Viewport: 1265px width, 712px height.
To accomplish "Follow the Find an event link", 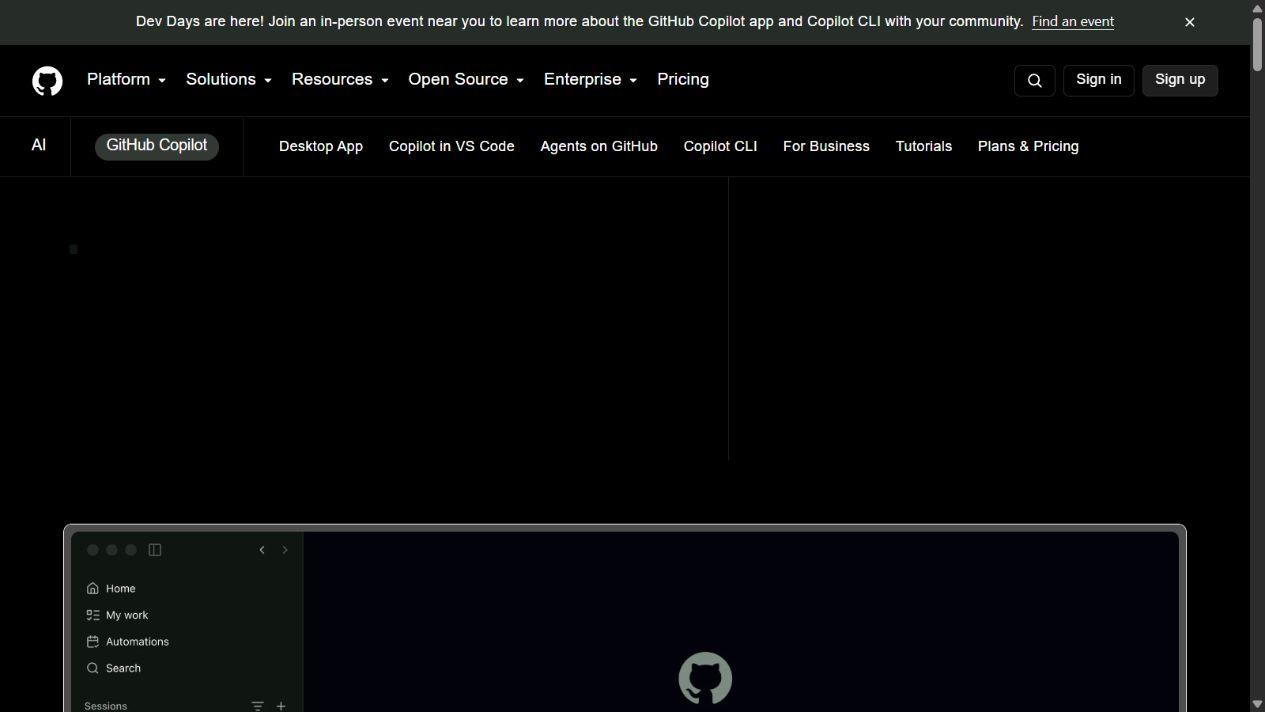I will pyautogui.click(x=1073, y=22).
